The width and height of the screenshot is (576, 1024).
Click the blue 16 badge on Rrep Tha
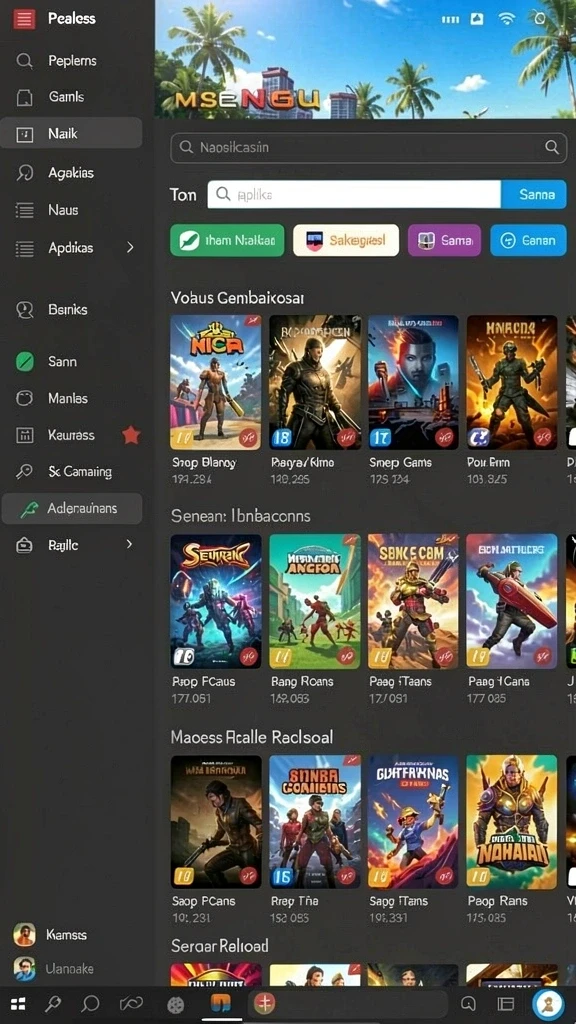[281, 876]
